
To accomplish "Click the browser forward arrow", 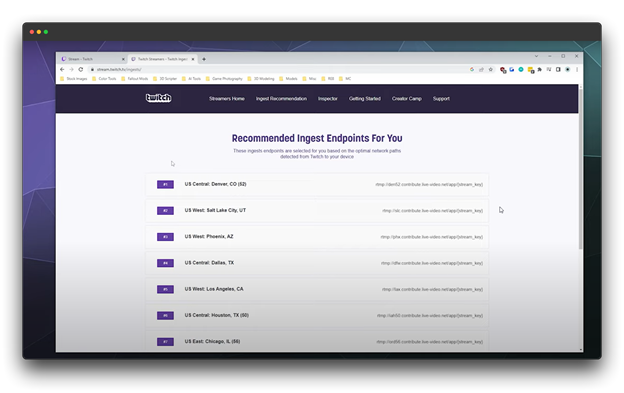I will [x=71, y=69].
